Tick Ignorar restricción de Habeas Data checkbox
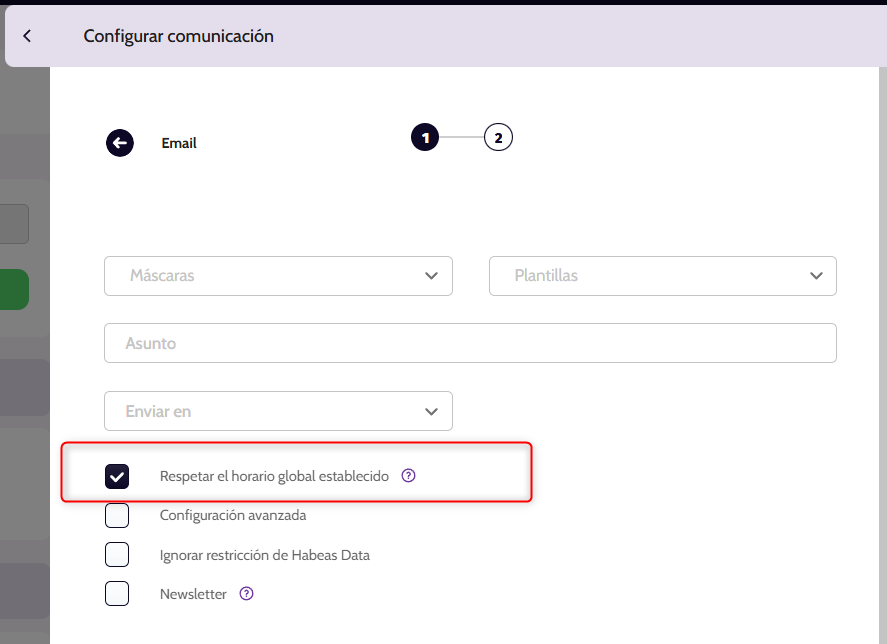 117,555
